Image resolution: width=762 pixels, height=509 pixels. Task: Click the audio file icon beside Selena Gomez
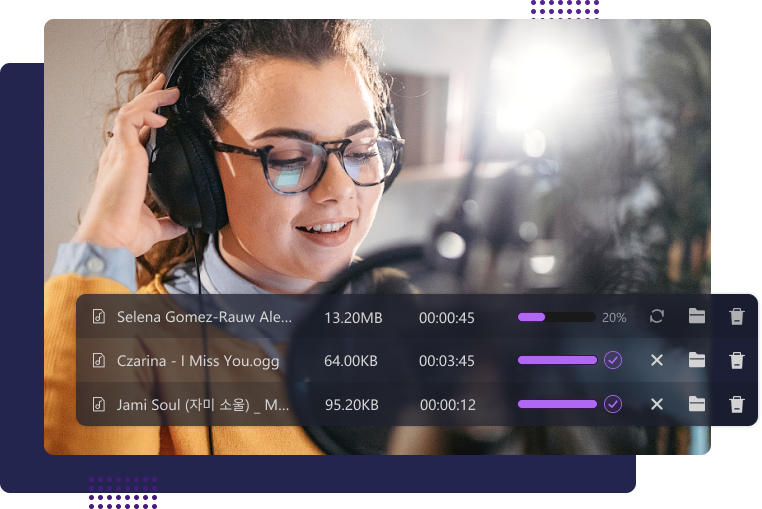point(99,317)
